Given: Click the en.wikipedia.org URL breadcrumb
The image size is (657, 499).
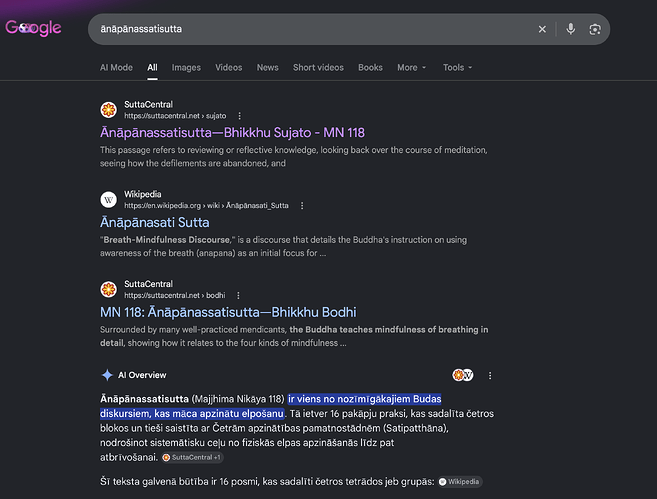Looking at the screenshot, I should coord(206,205).
